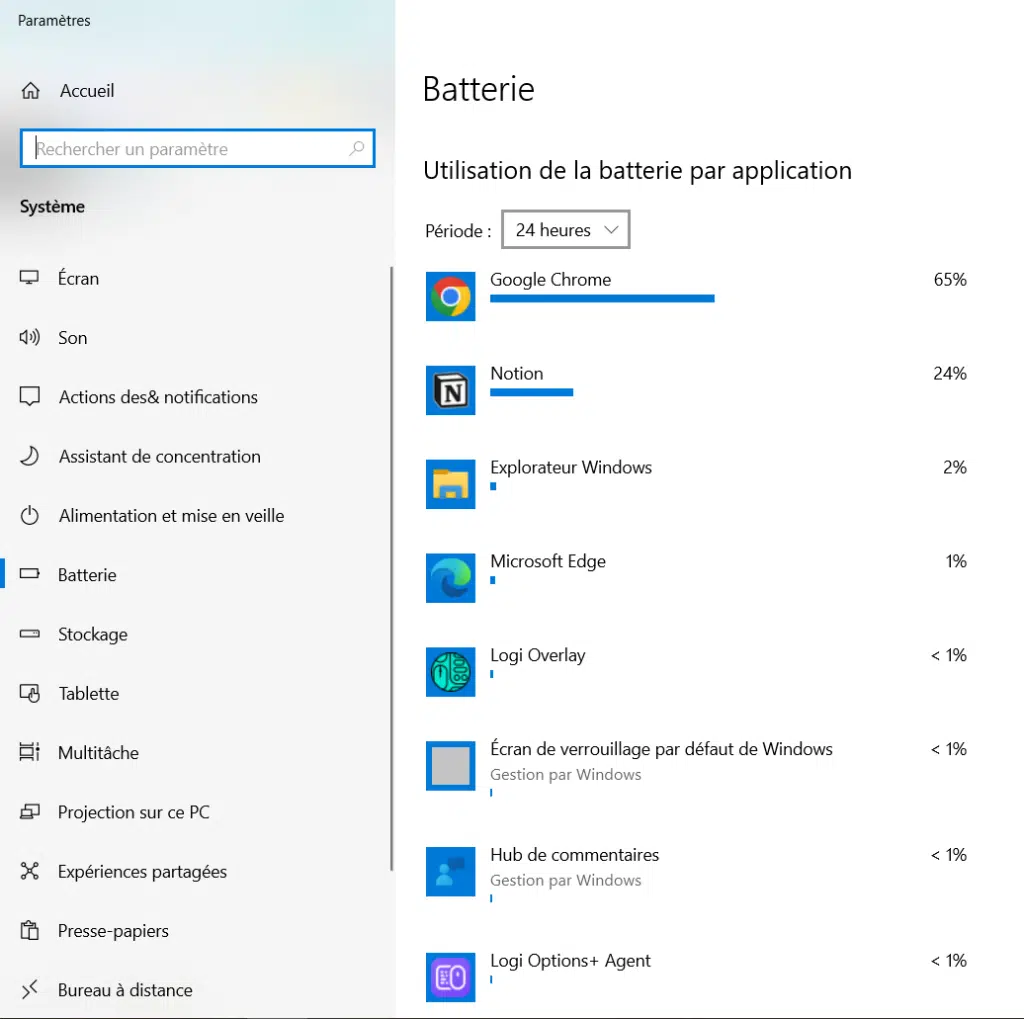The image size is (1024, 1019).
Task: Click the Système section heading
Action: click(x=52, y=206)
